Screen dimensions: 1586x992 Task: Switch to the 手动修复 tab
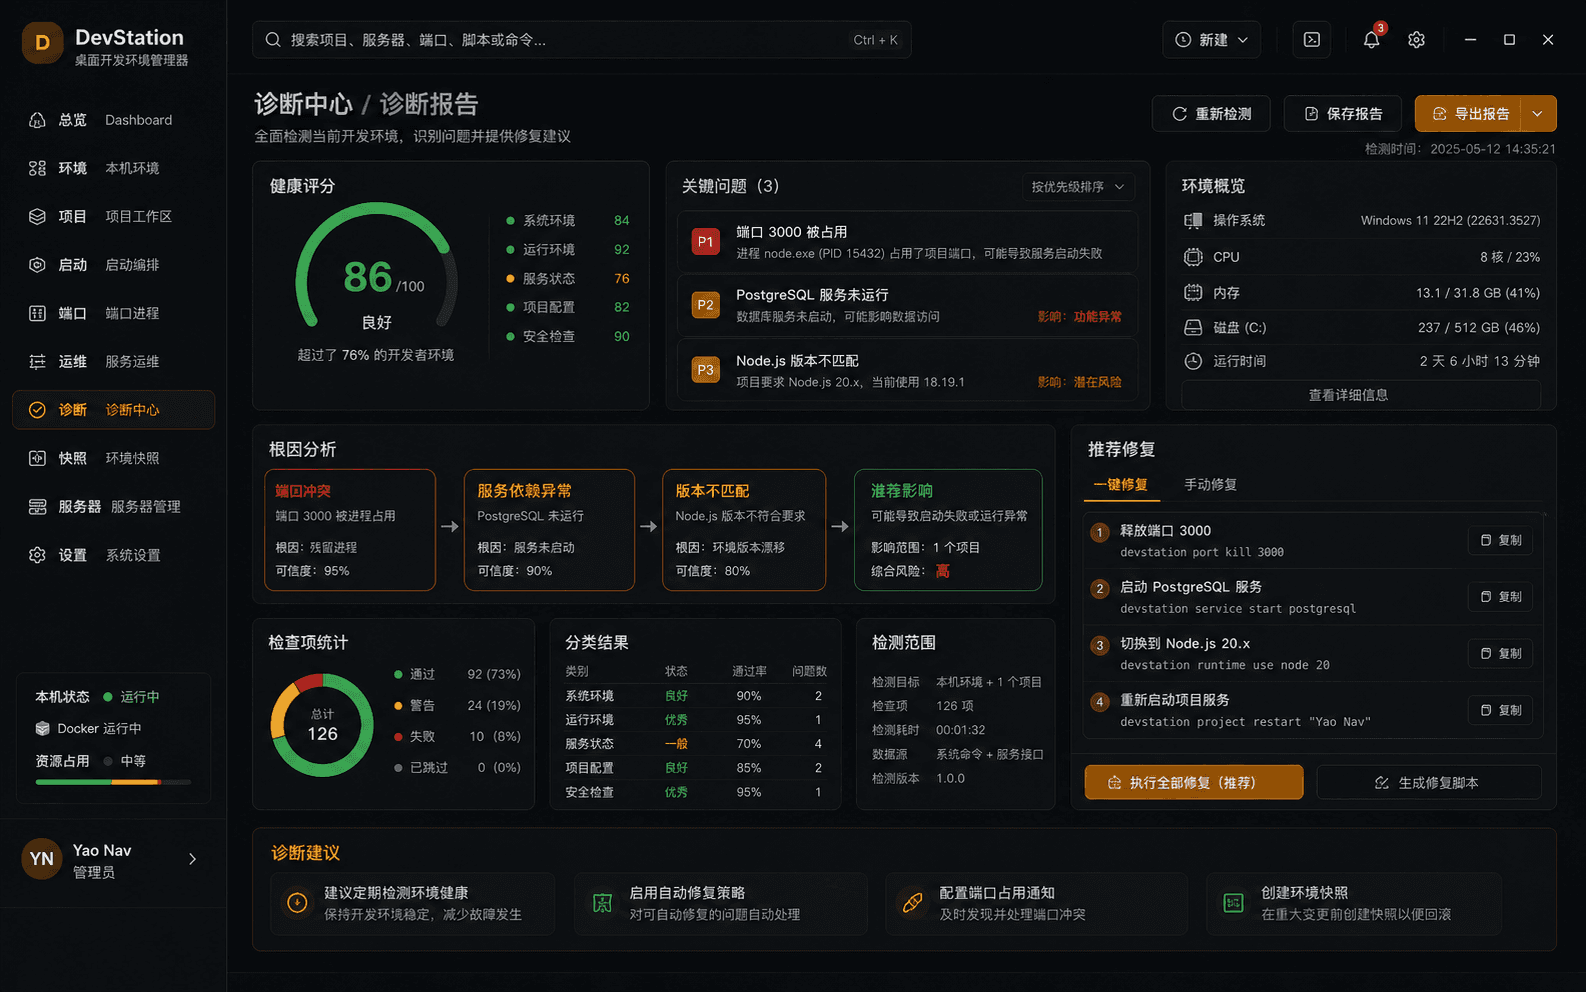tap(1210, 485)
